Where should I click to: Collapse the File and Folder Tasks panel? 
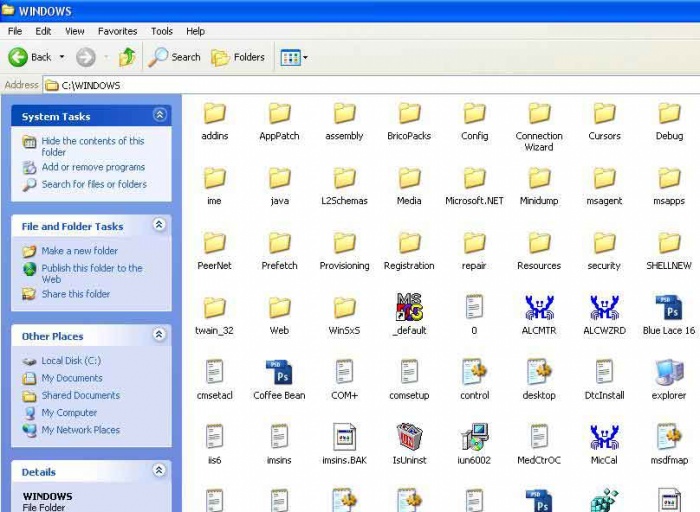coord(159,225)
